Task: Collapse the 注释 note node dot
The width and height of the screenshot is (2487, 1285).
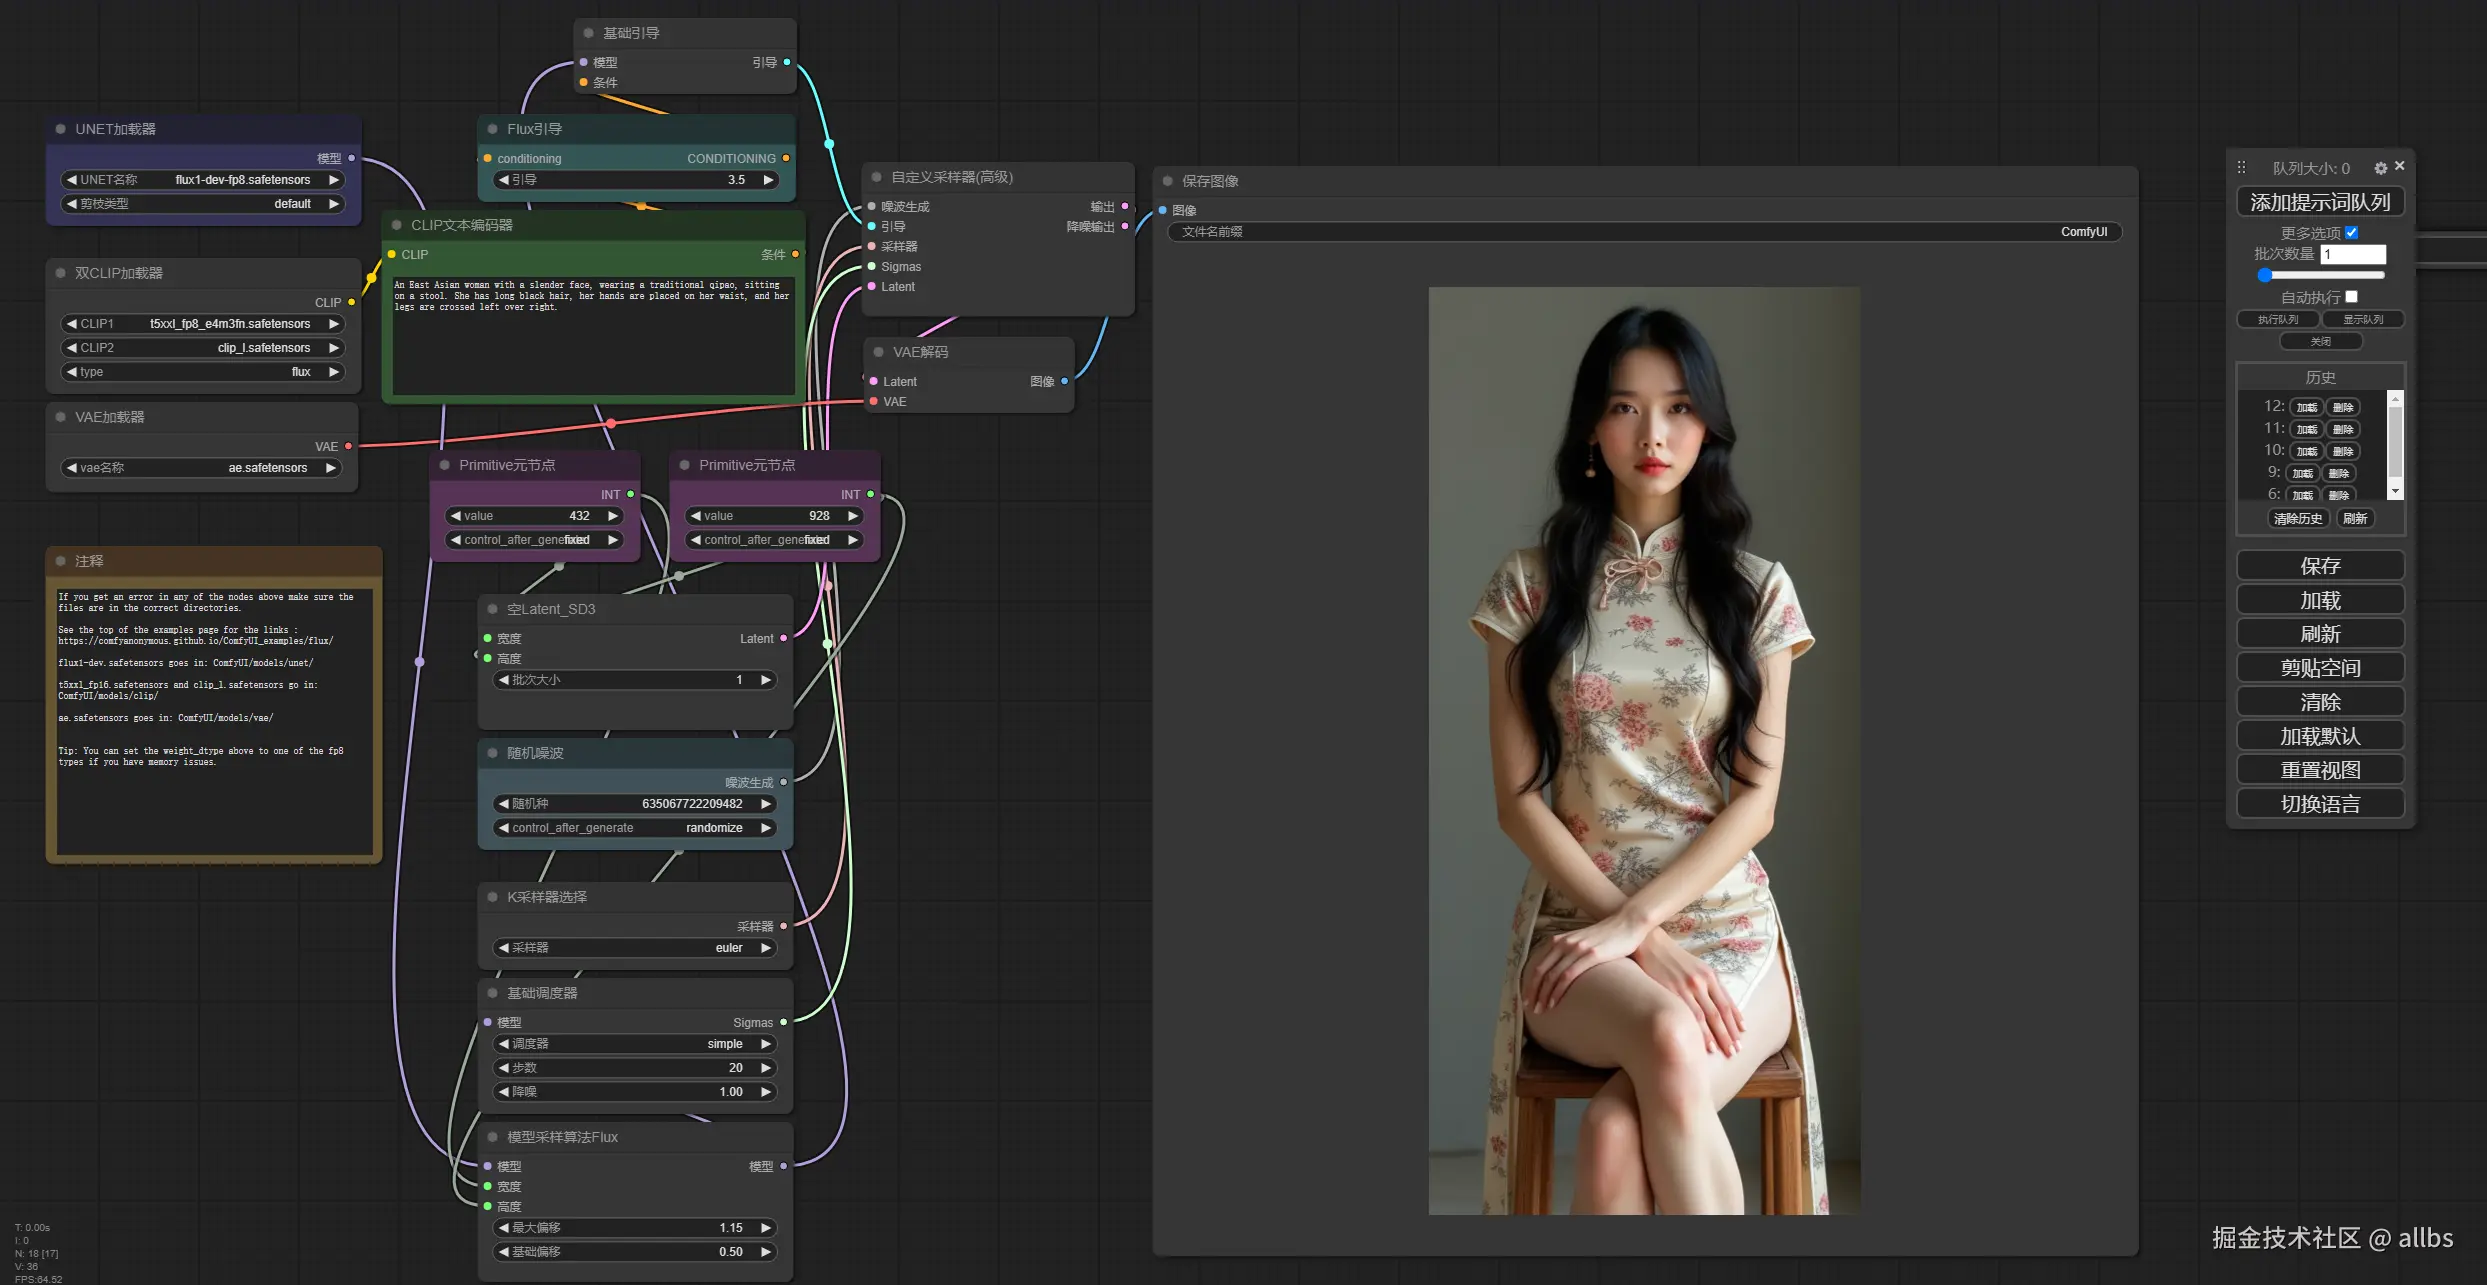Action: coord(61,561)
